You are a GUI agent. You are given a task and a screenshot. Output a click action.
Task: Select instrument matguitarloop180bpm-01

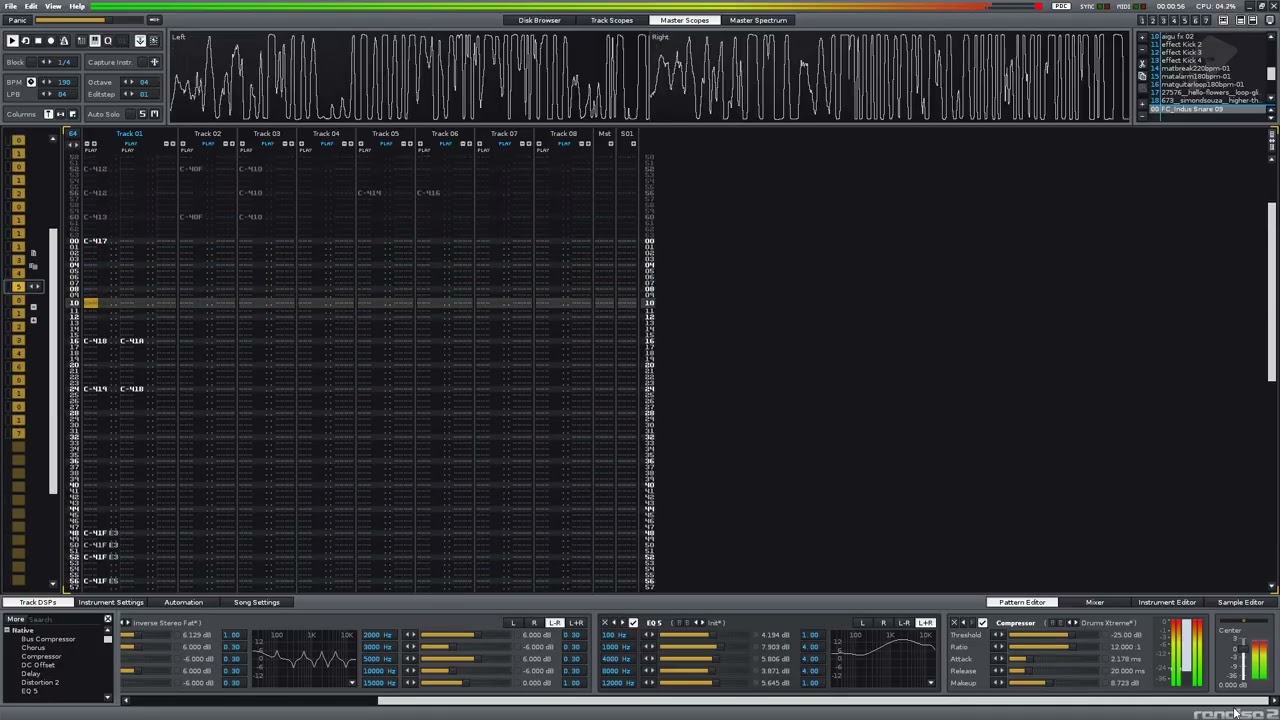click(1203, 84)
